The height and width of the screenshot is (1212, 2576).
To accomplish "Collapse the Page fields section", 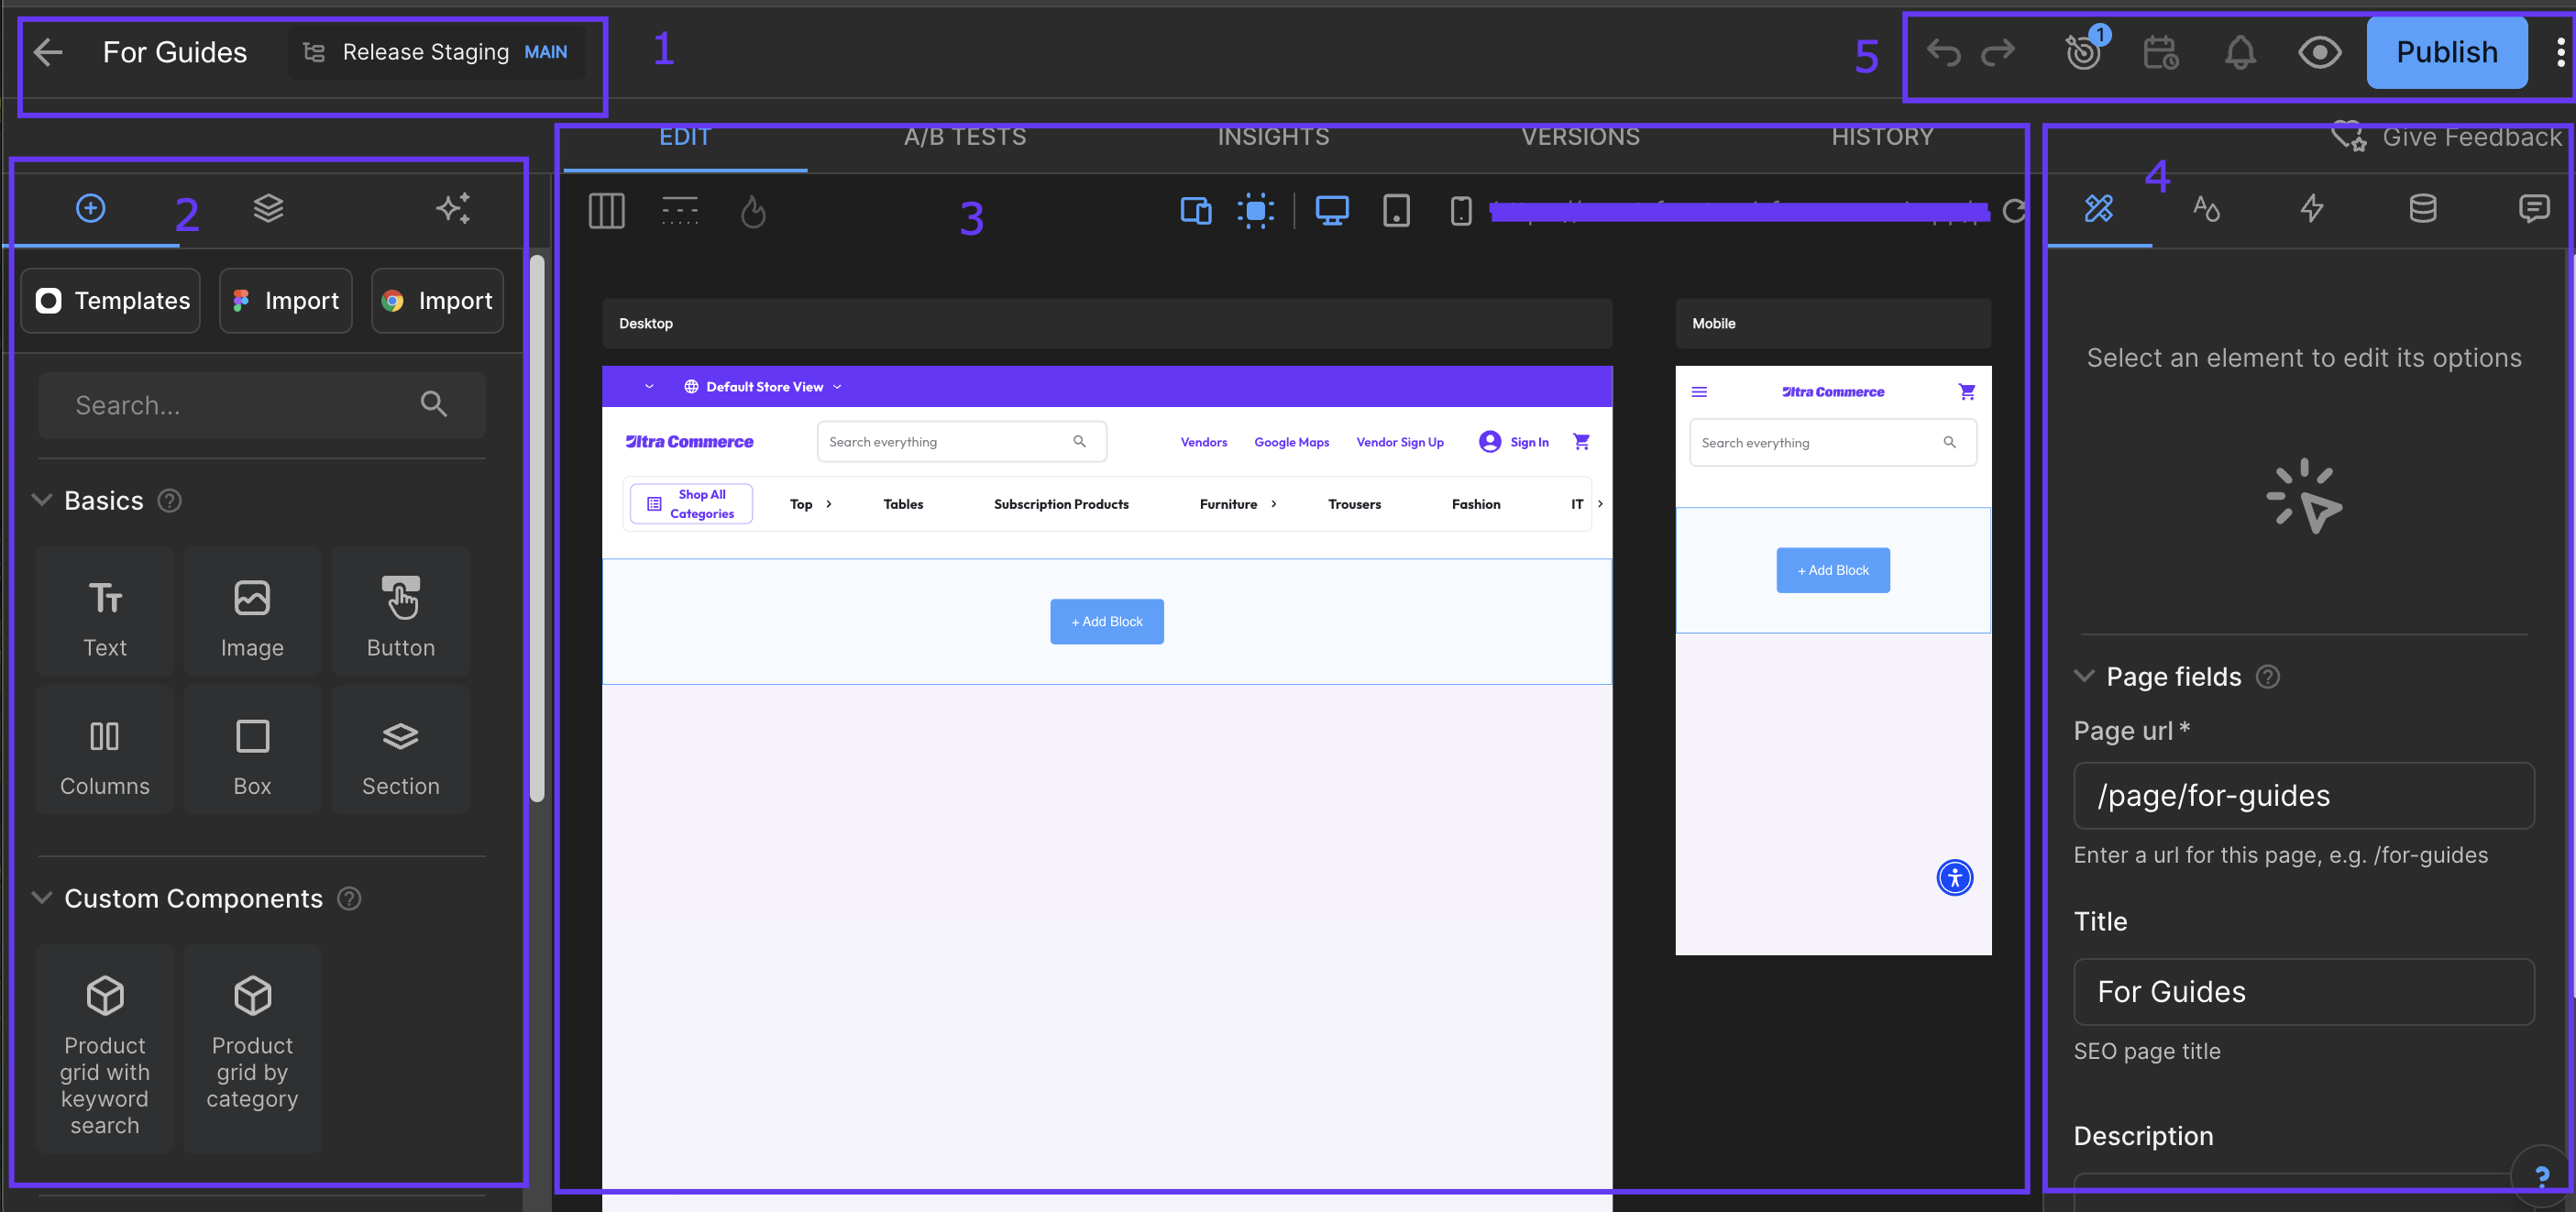I will (x=2084, y=676).
